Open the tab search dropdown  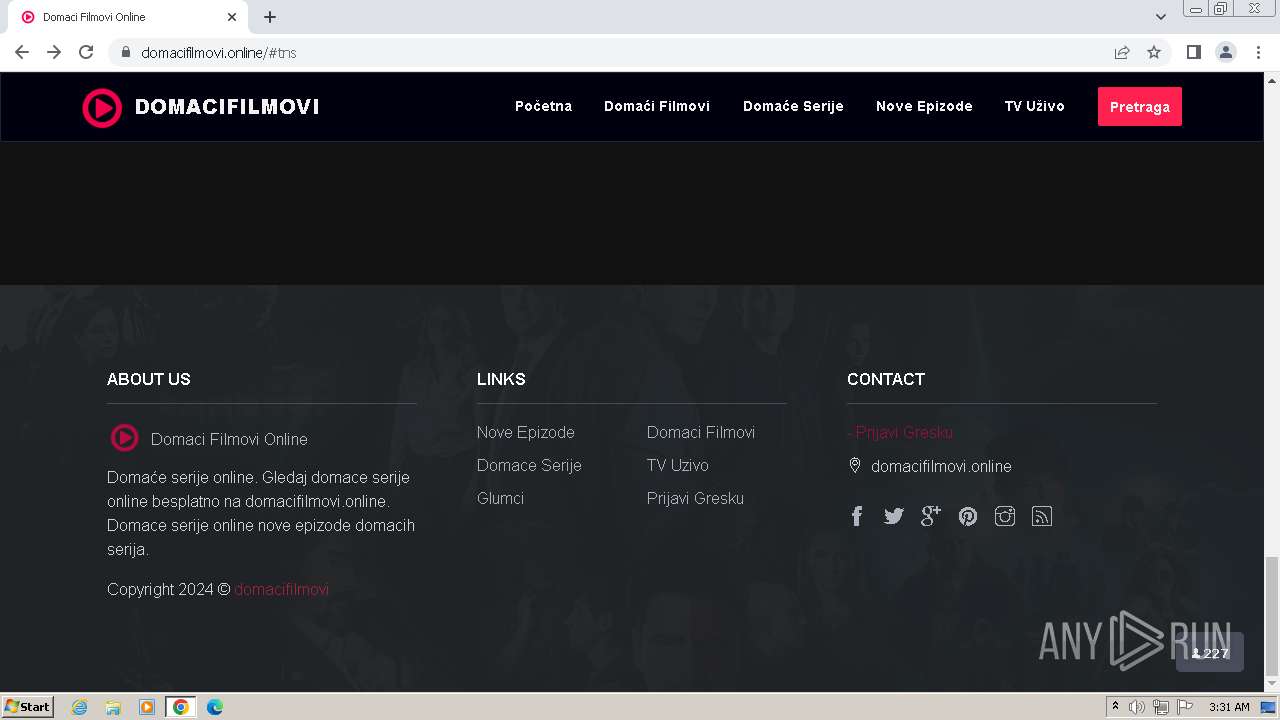point(1161,17)
